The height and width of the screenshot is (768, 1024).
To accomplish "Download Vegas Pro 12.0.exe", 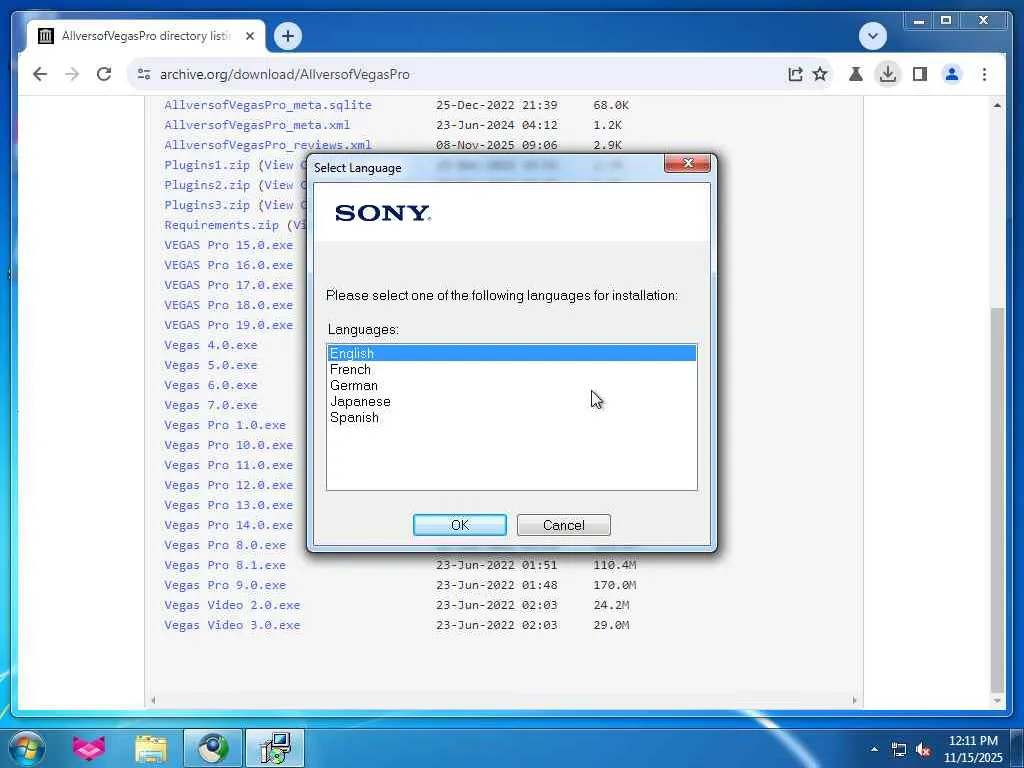I will [229, 485].
